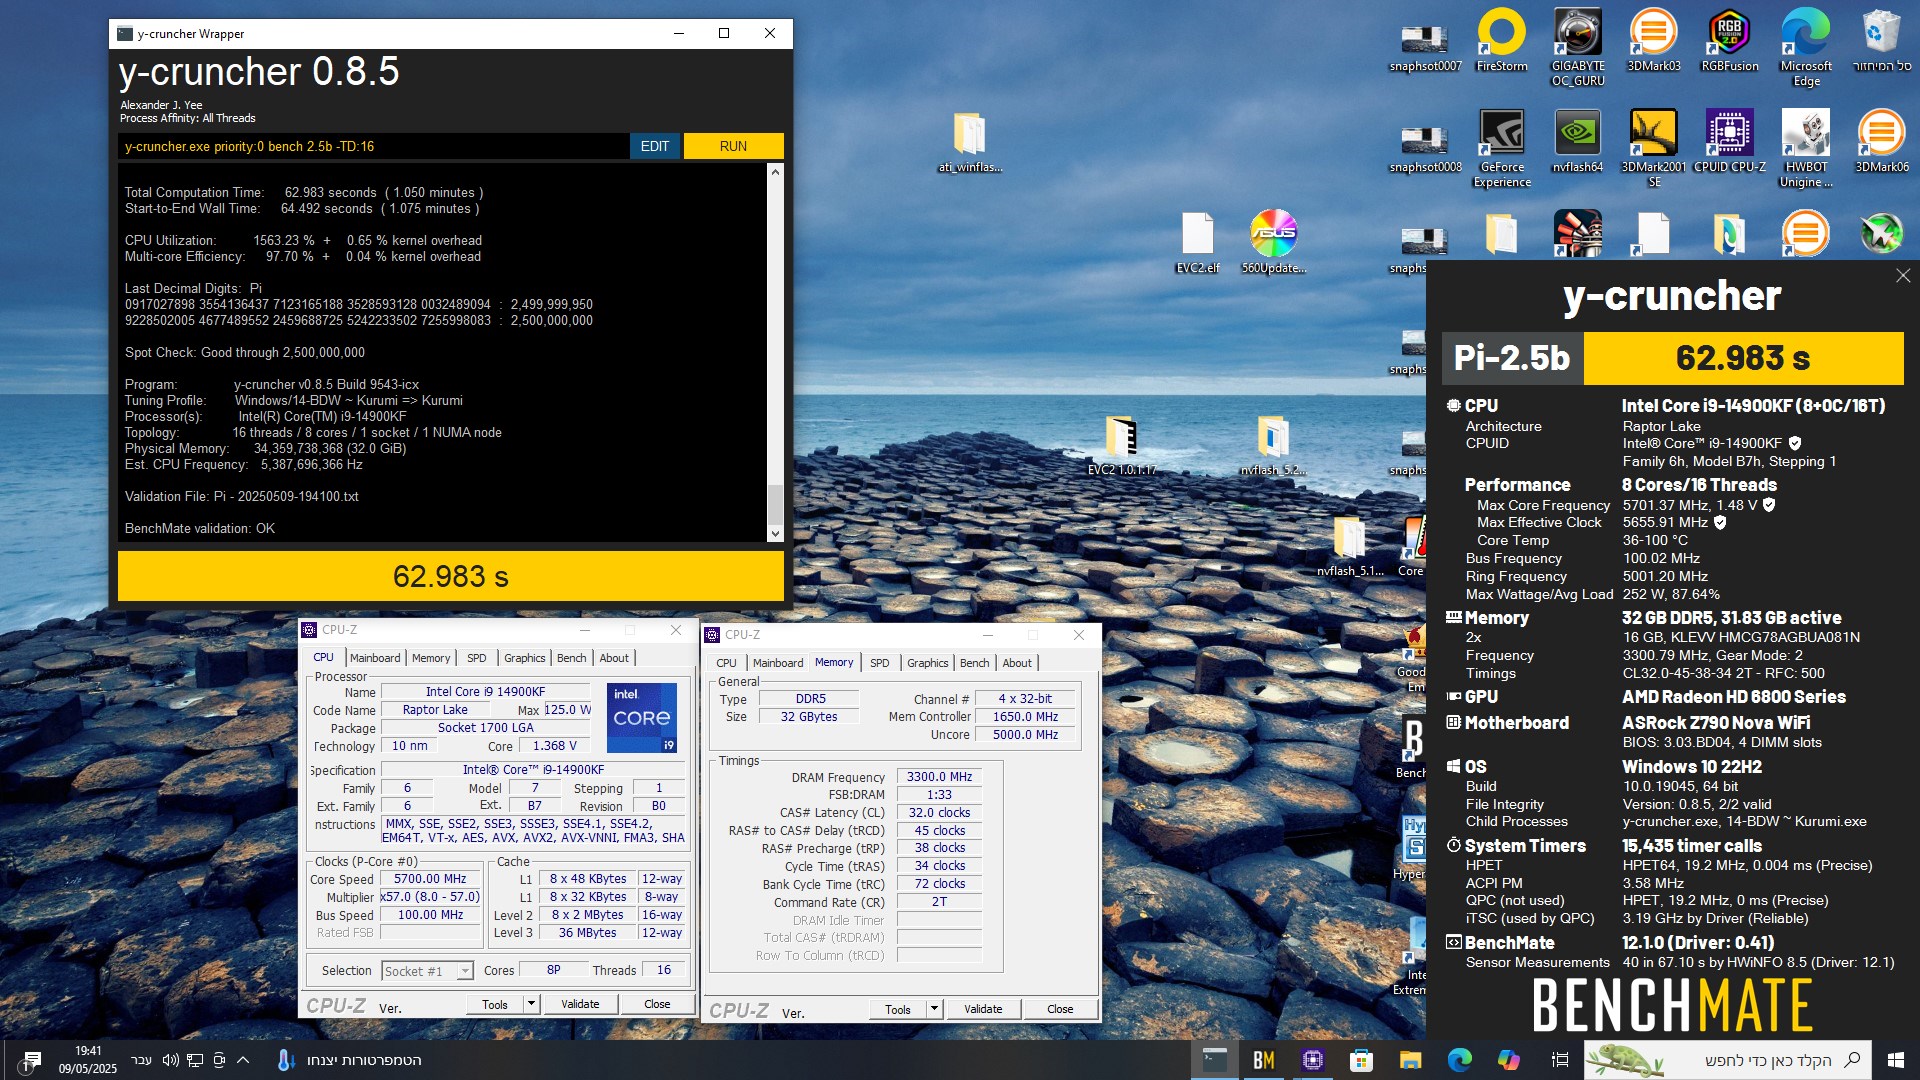Open the nvflash64 desktop icon
This screenshot has width=1920, height=1080.
pyautogui.click(x=1577, y=141)
